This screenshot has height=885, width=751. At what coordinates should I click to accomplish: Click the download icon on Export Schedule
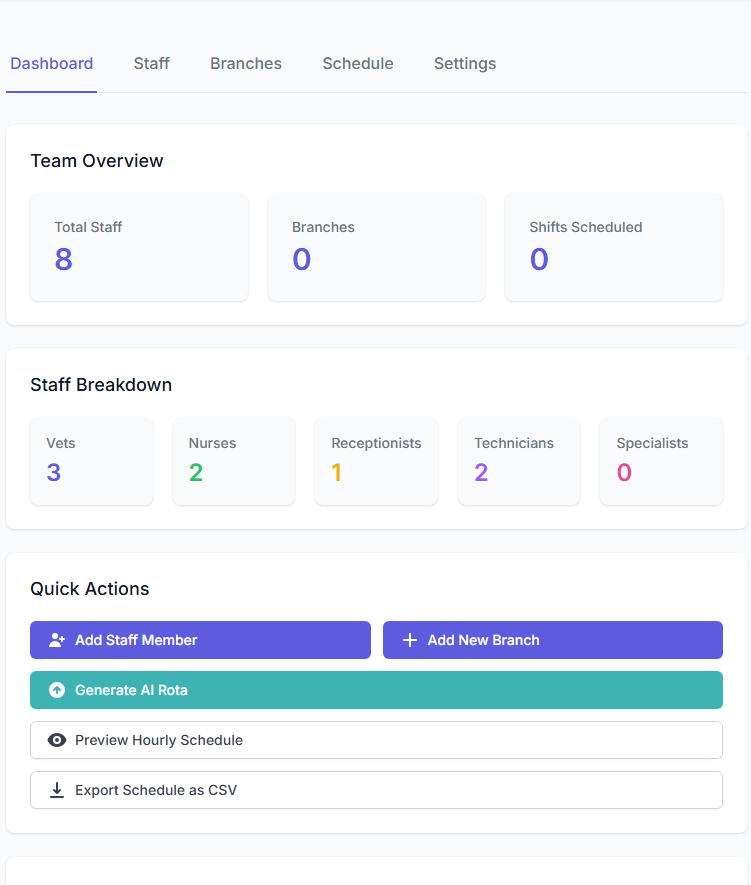[x=57, y=790]
